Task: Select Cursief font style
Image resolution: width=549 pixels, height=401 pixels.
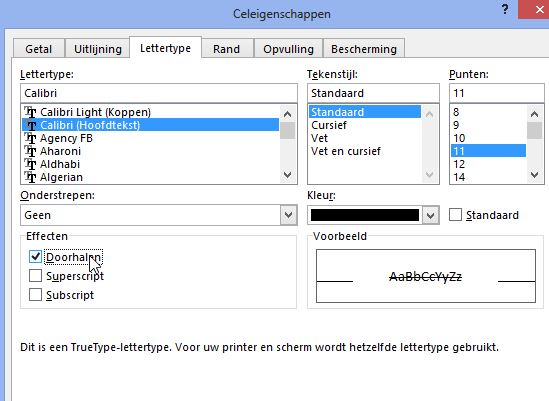Action: coord(365,125)
